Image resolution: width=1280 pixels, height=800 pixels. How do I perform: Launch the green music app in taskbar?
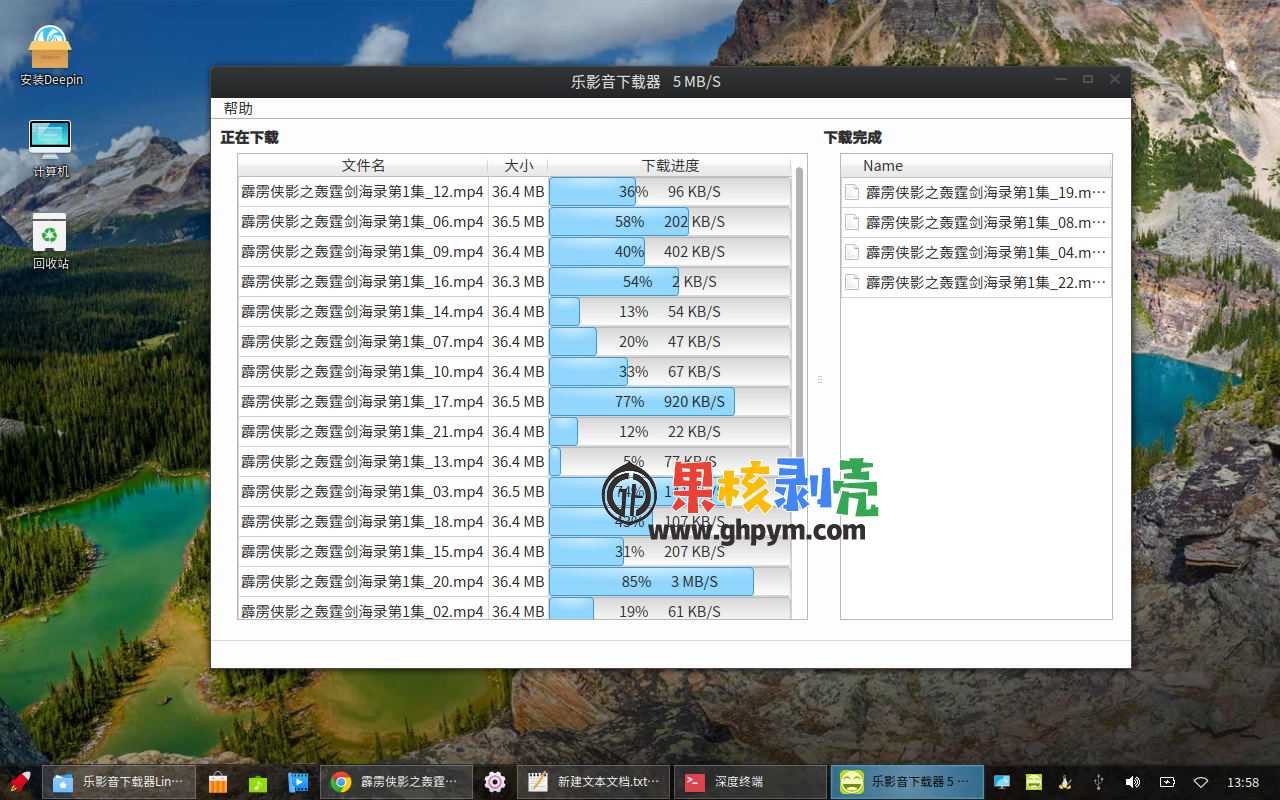pos(258,782)
